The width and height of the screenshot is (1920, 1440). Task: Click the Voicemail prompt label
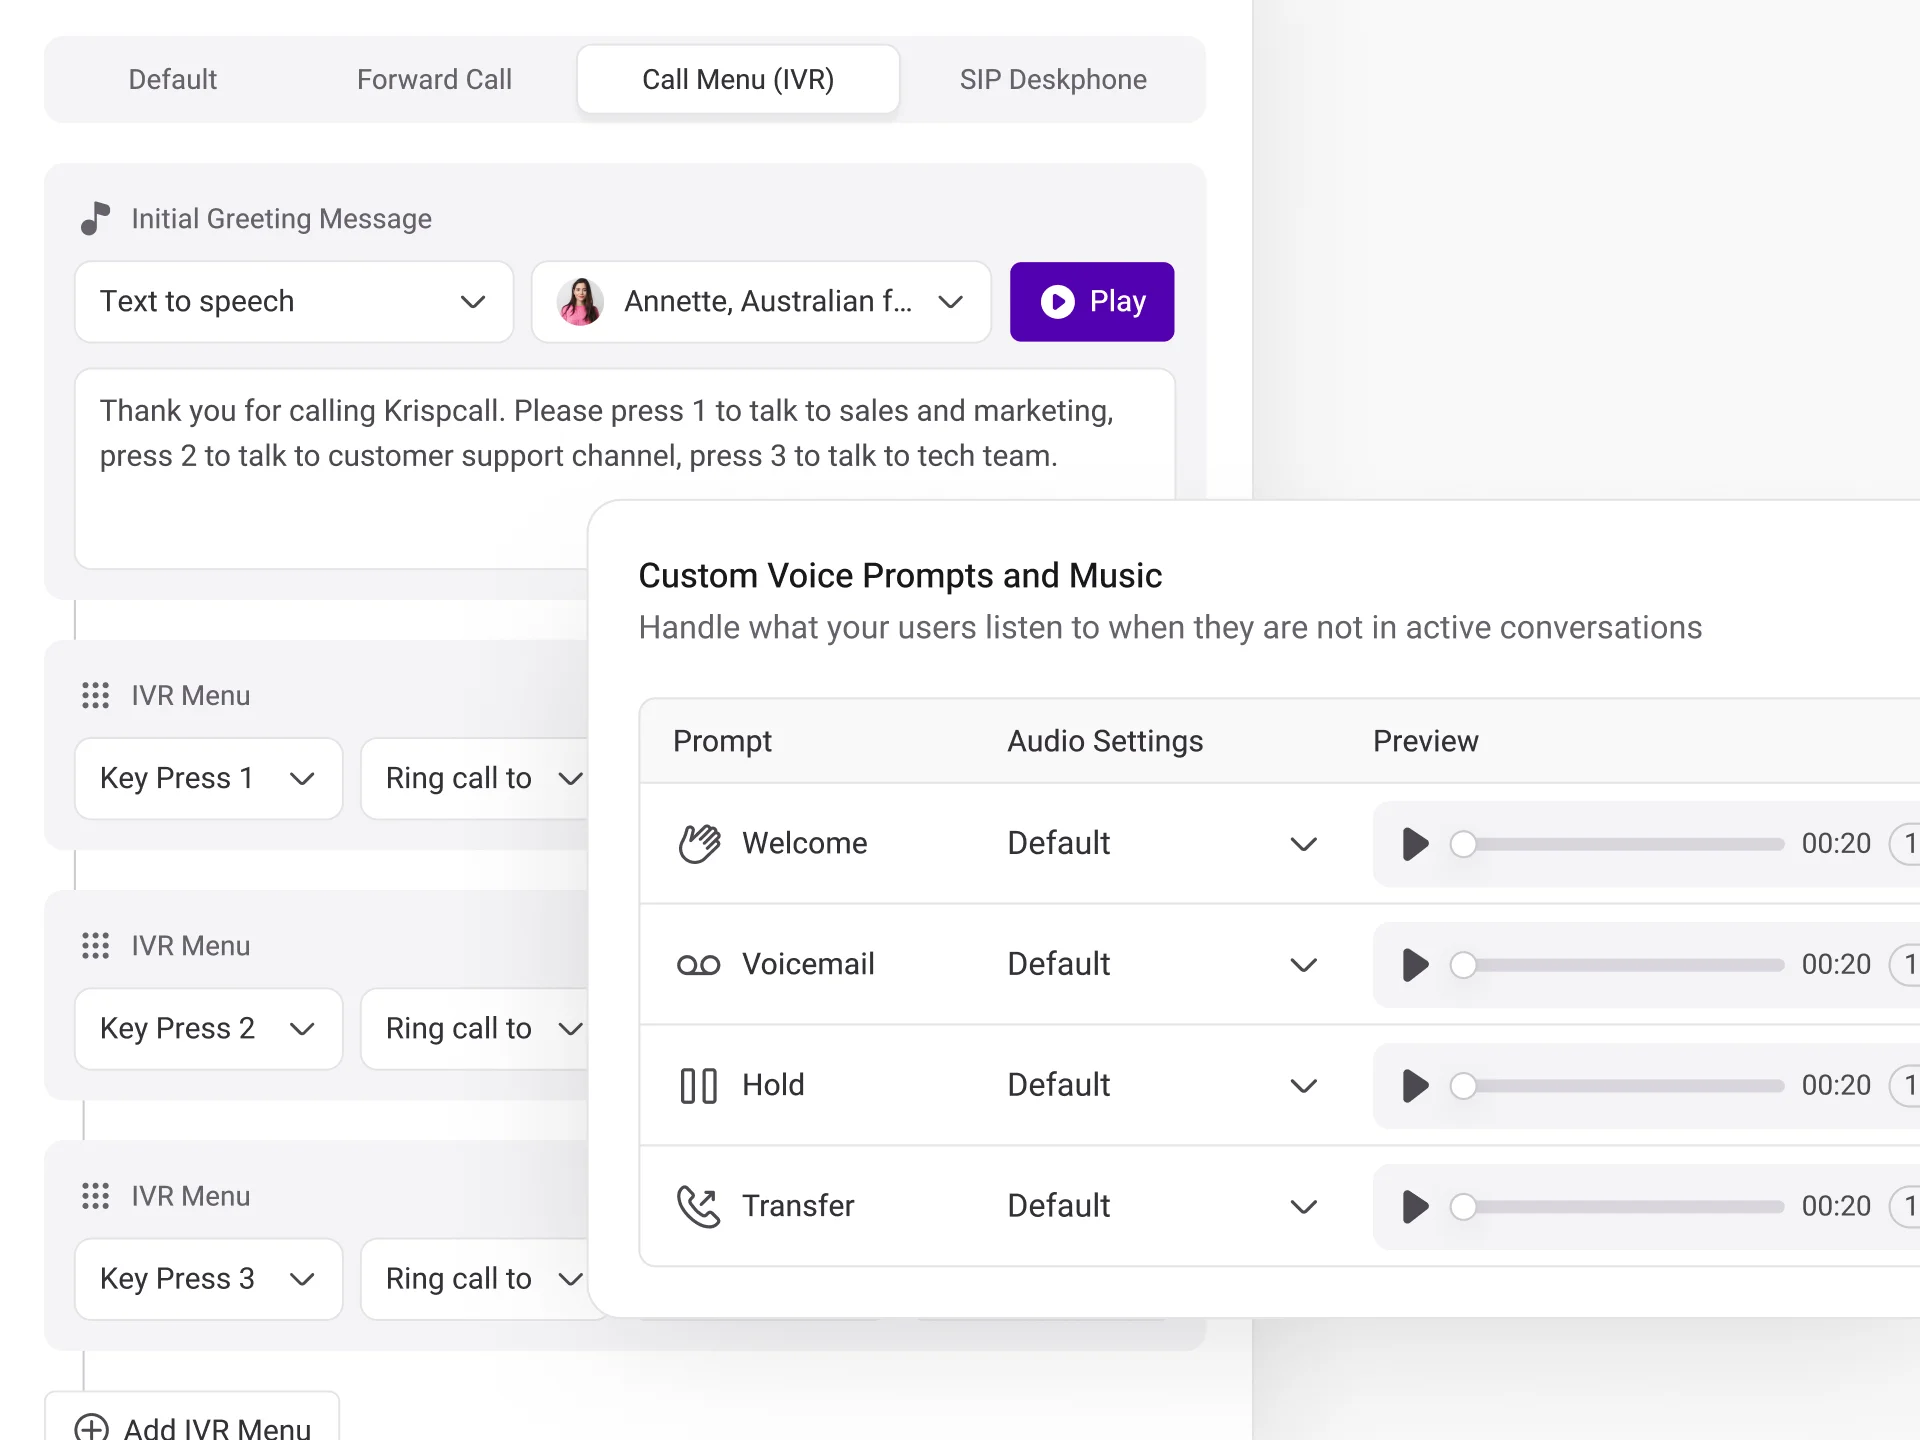point(808,964)
